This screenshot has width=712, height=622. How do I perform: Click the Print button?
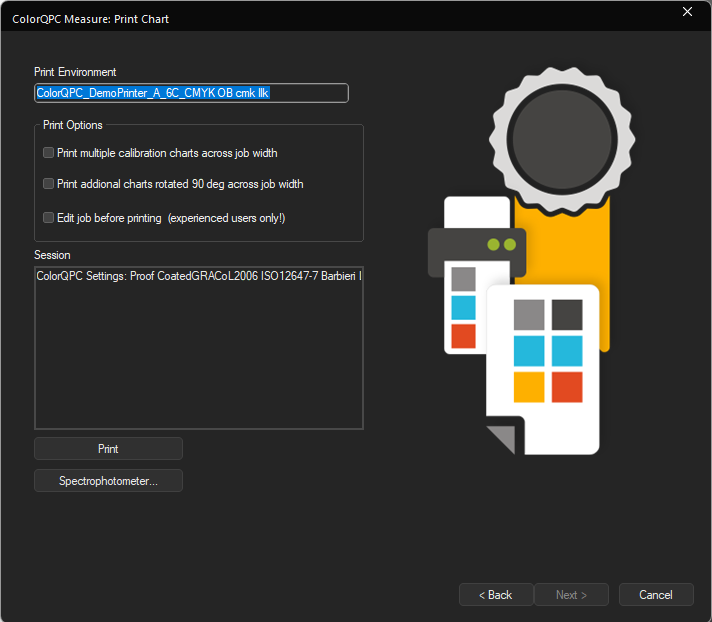click(x=108, y=449)
